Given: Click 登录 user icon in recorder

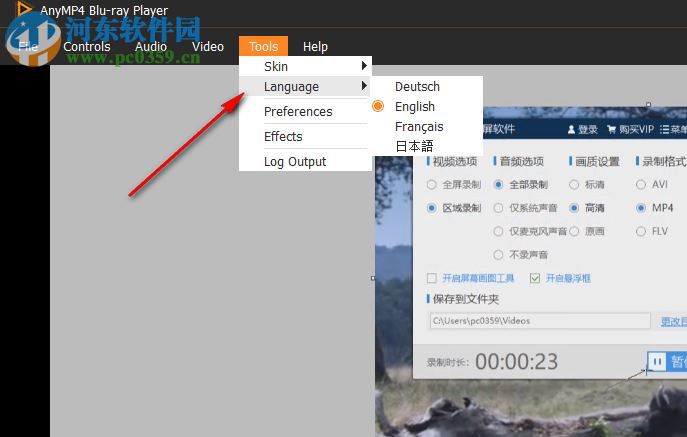Looking at the screenshot, I should [571, 130].
